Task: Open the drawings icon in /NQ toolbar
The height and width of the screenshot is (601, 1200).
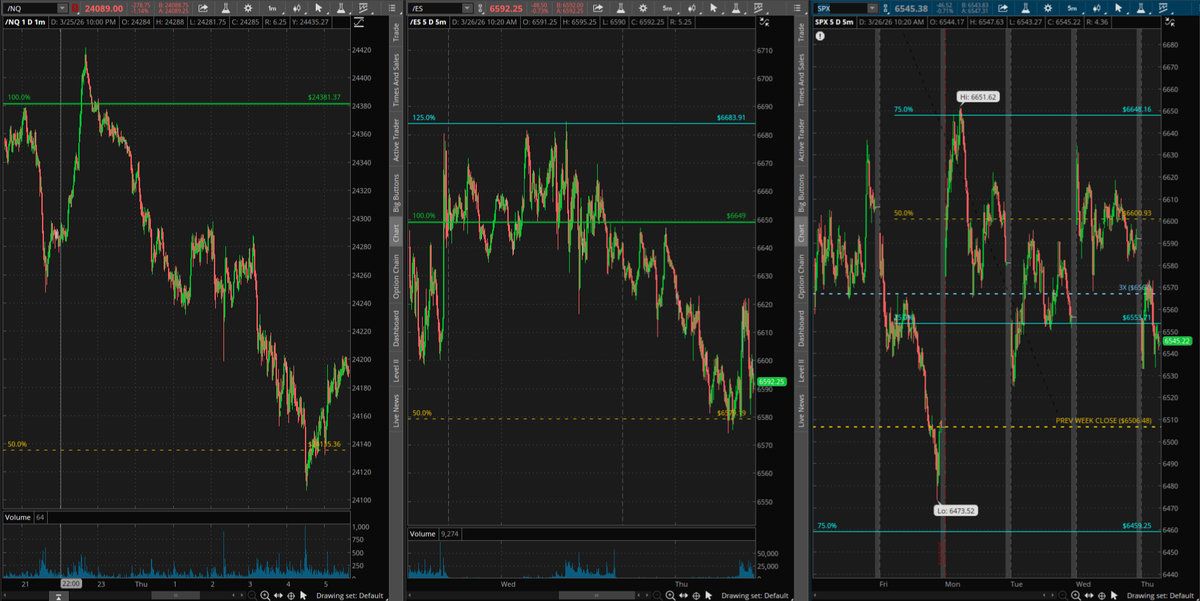Action: (x=363, y=8)
